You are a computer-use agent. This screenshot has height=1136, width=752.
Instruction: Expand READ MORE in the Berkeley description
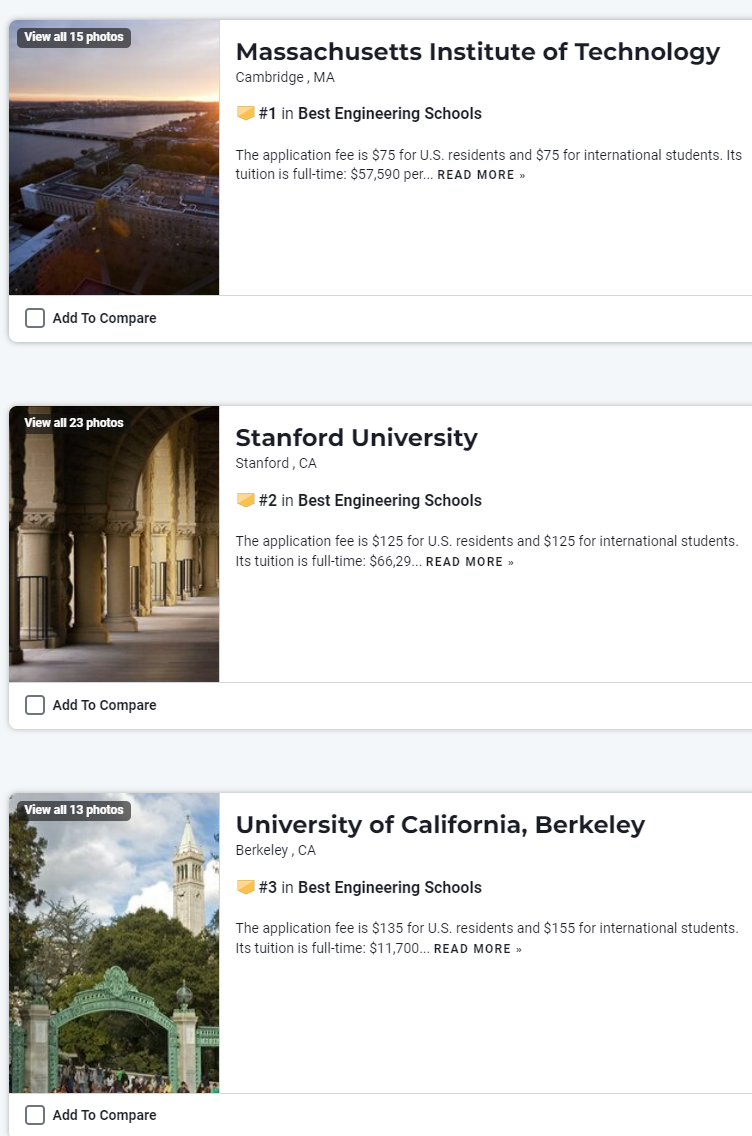(477, 949)
